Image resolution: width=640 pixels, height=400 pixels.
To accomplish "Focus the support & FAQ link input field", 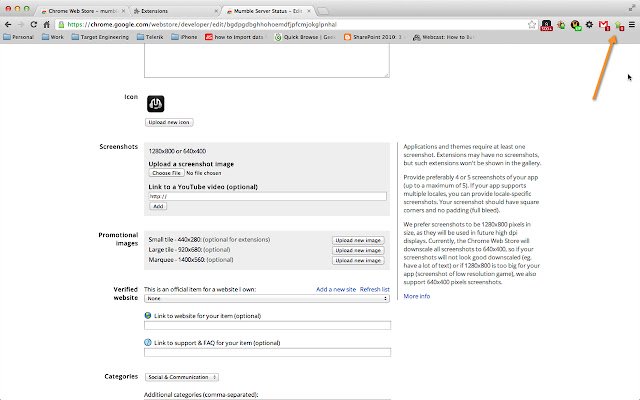I will tap(267, 352).
